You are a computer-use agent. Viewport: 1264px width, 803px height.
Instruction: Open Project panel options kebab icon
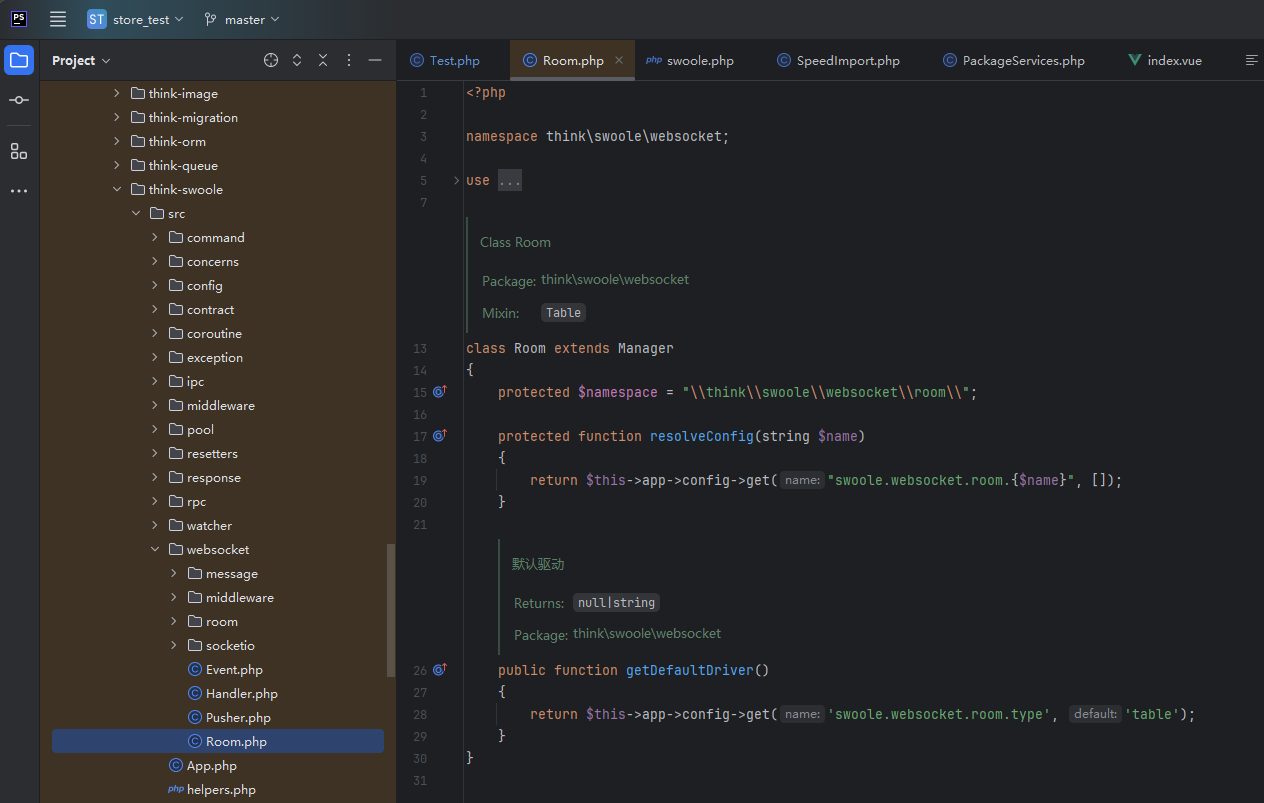coord(349,60)
